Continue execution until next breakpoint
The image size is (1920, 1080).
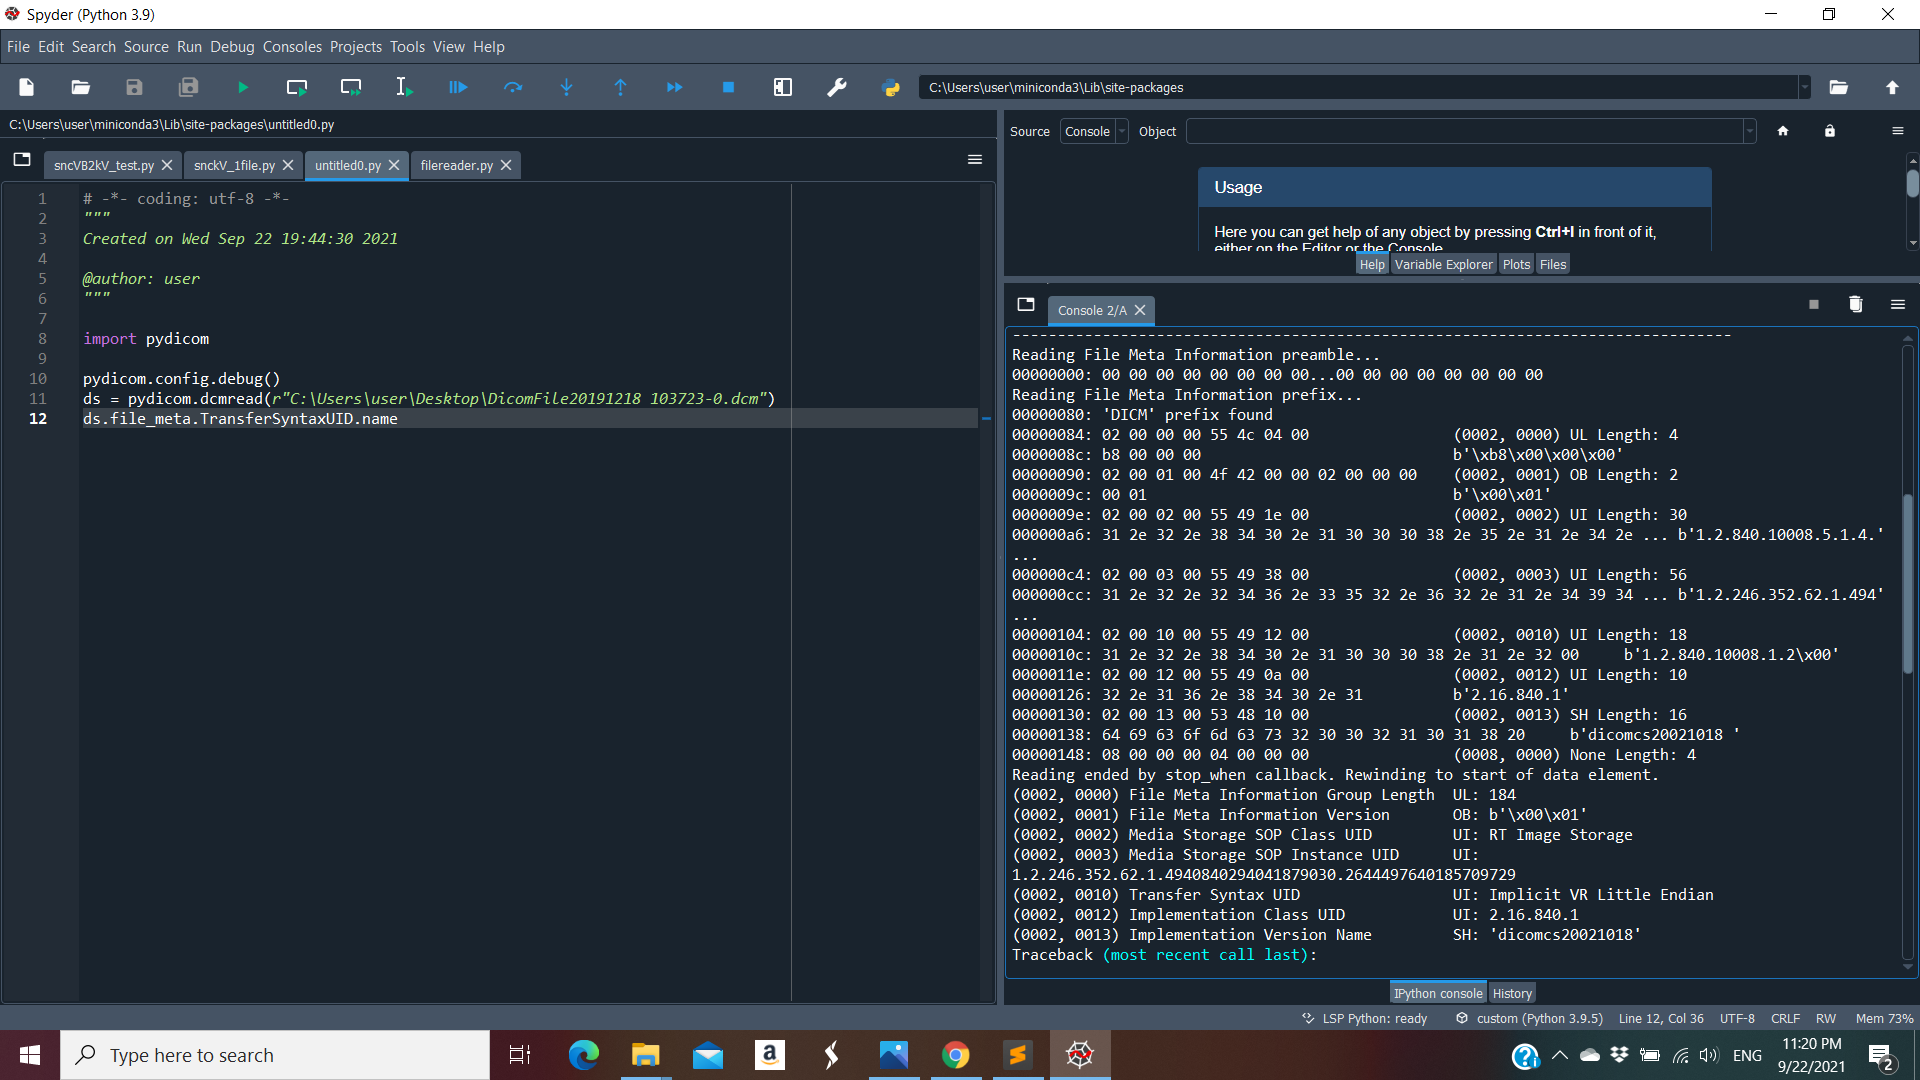(x=675, y=88)
